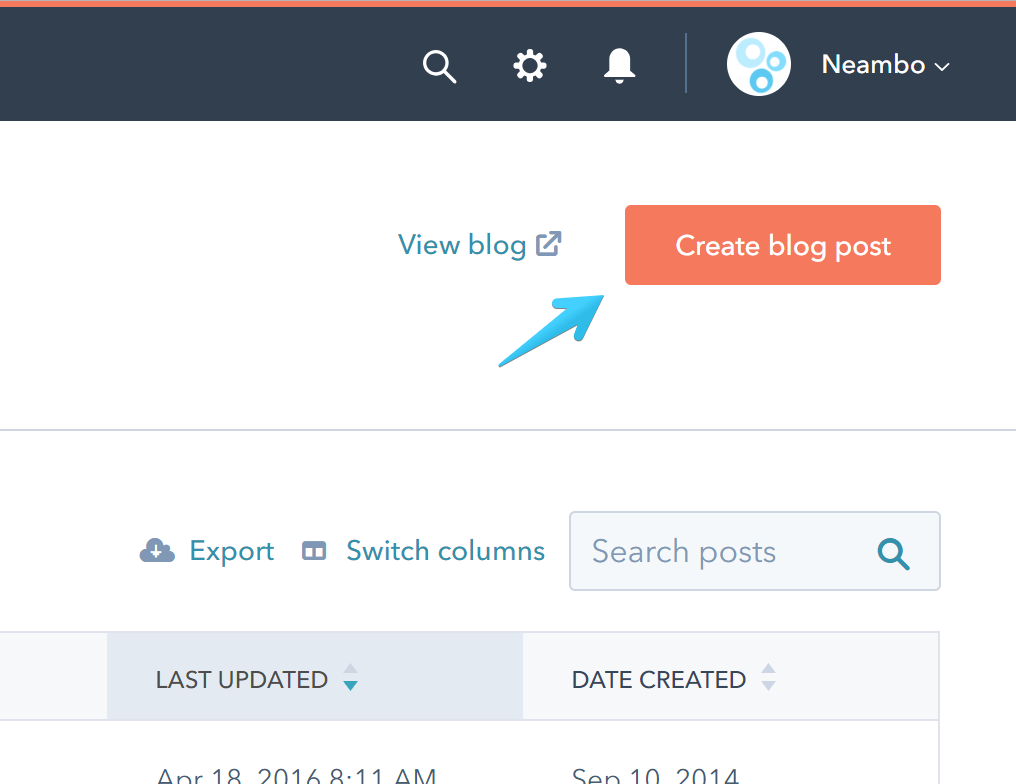The height and width of the screenshot is (784, 1016).
Task: Click the Apr 18, 2016 last updated cell
Action: (296, 776)
